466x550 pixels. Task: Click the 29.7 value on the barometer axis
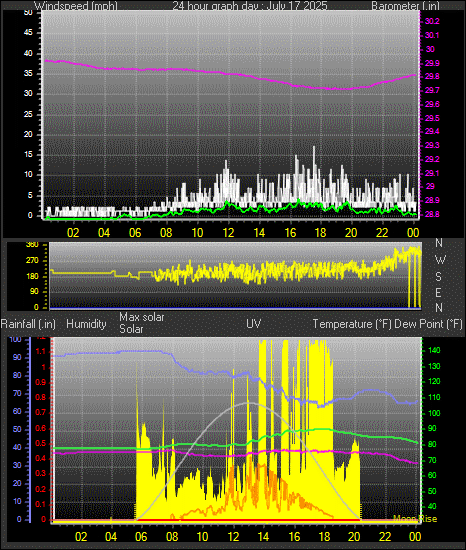click(x=432, y=90)
